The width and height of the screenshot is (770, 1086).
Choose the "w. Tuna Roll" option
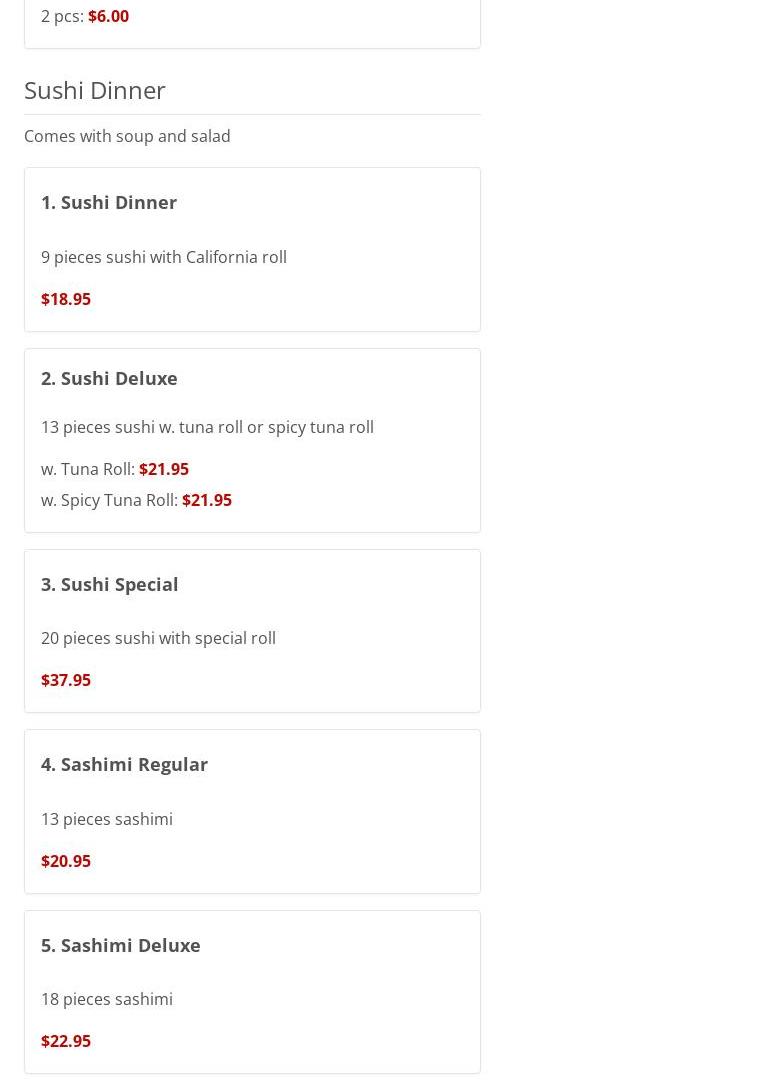[88, 469]
